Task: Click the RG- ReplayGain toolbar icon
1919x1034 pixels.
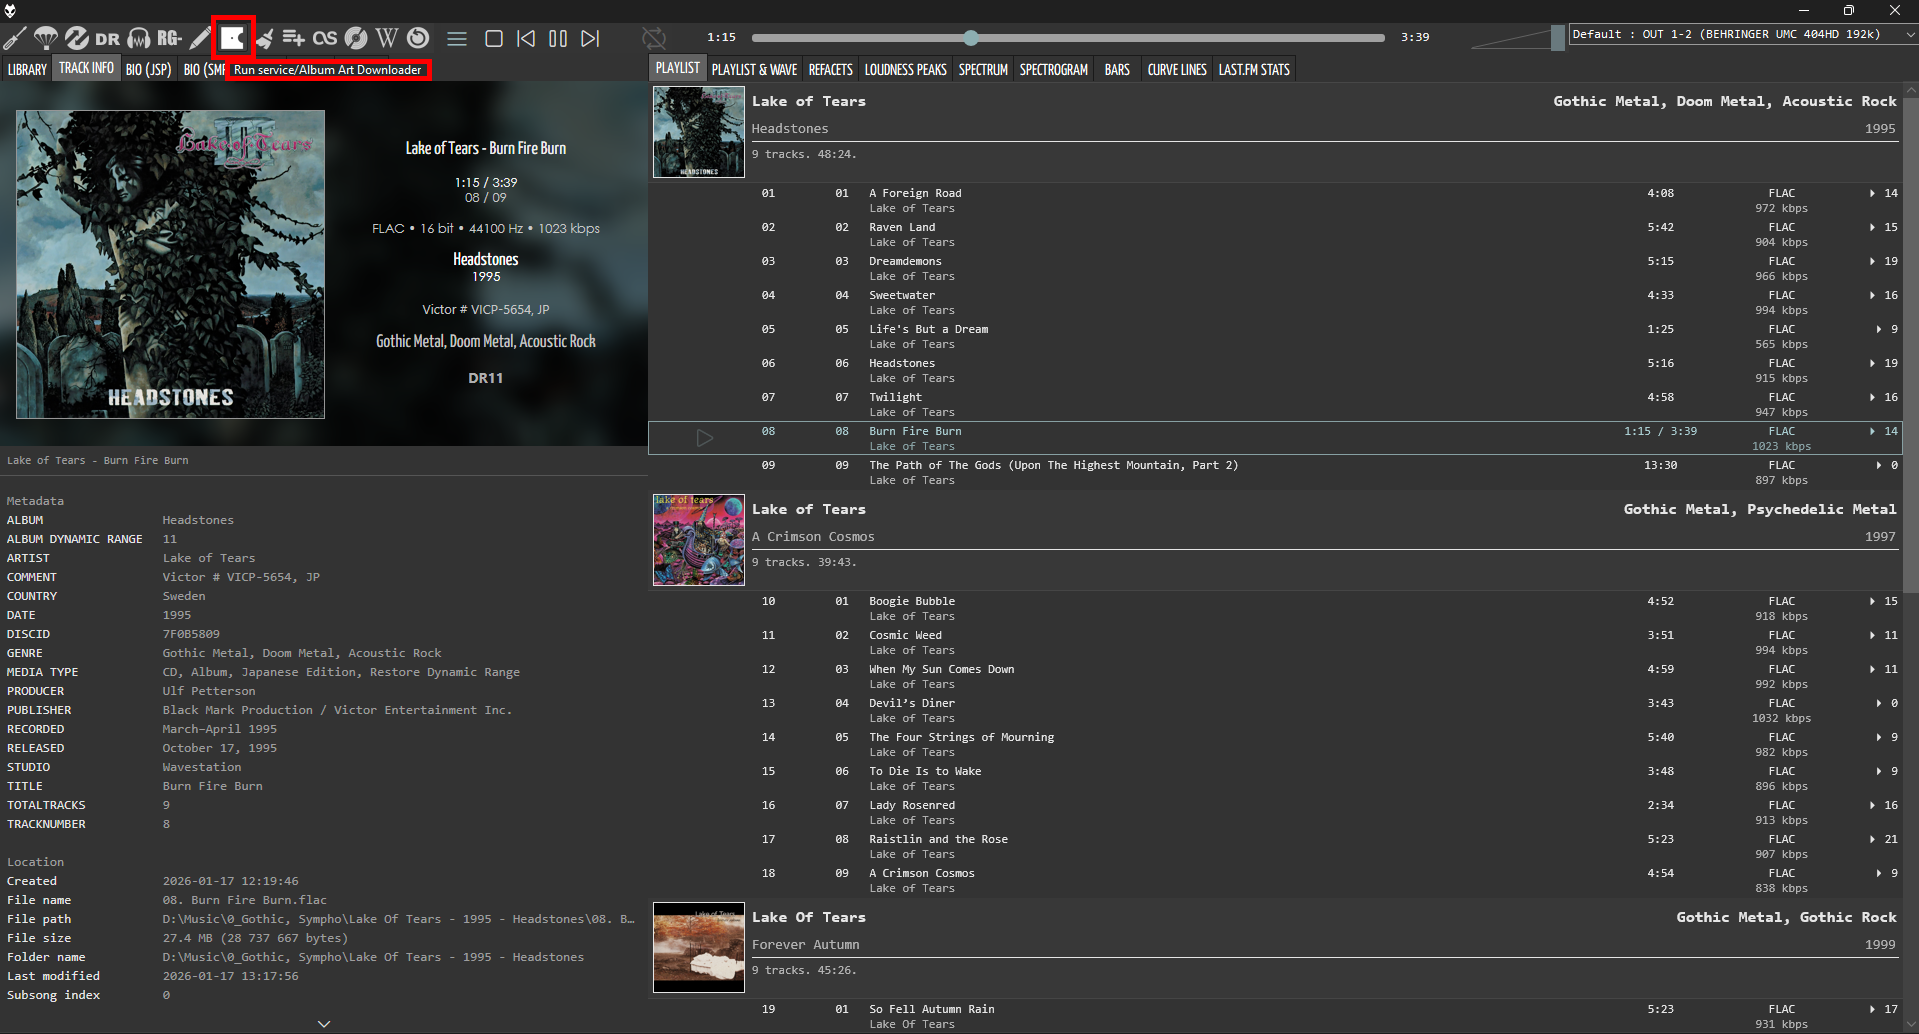Action: (x=169, y=38)
